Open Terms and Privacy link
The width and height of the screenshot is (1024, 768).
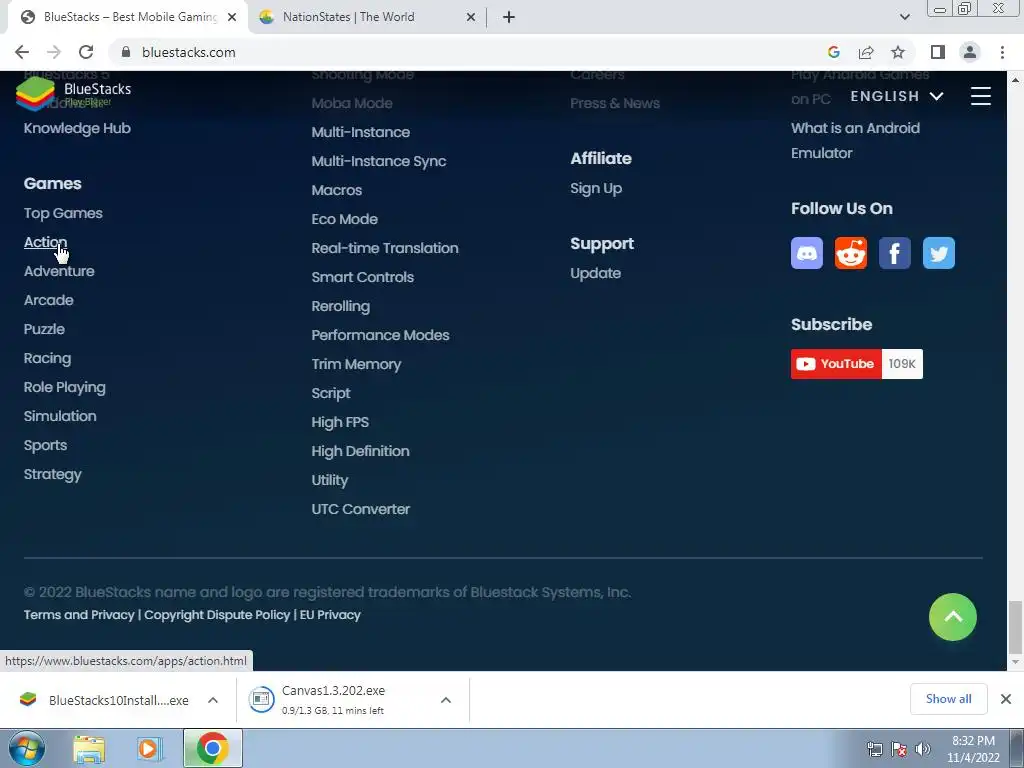click(79, 615)
